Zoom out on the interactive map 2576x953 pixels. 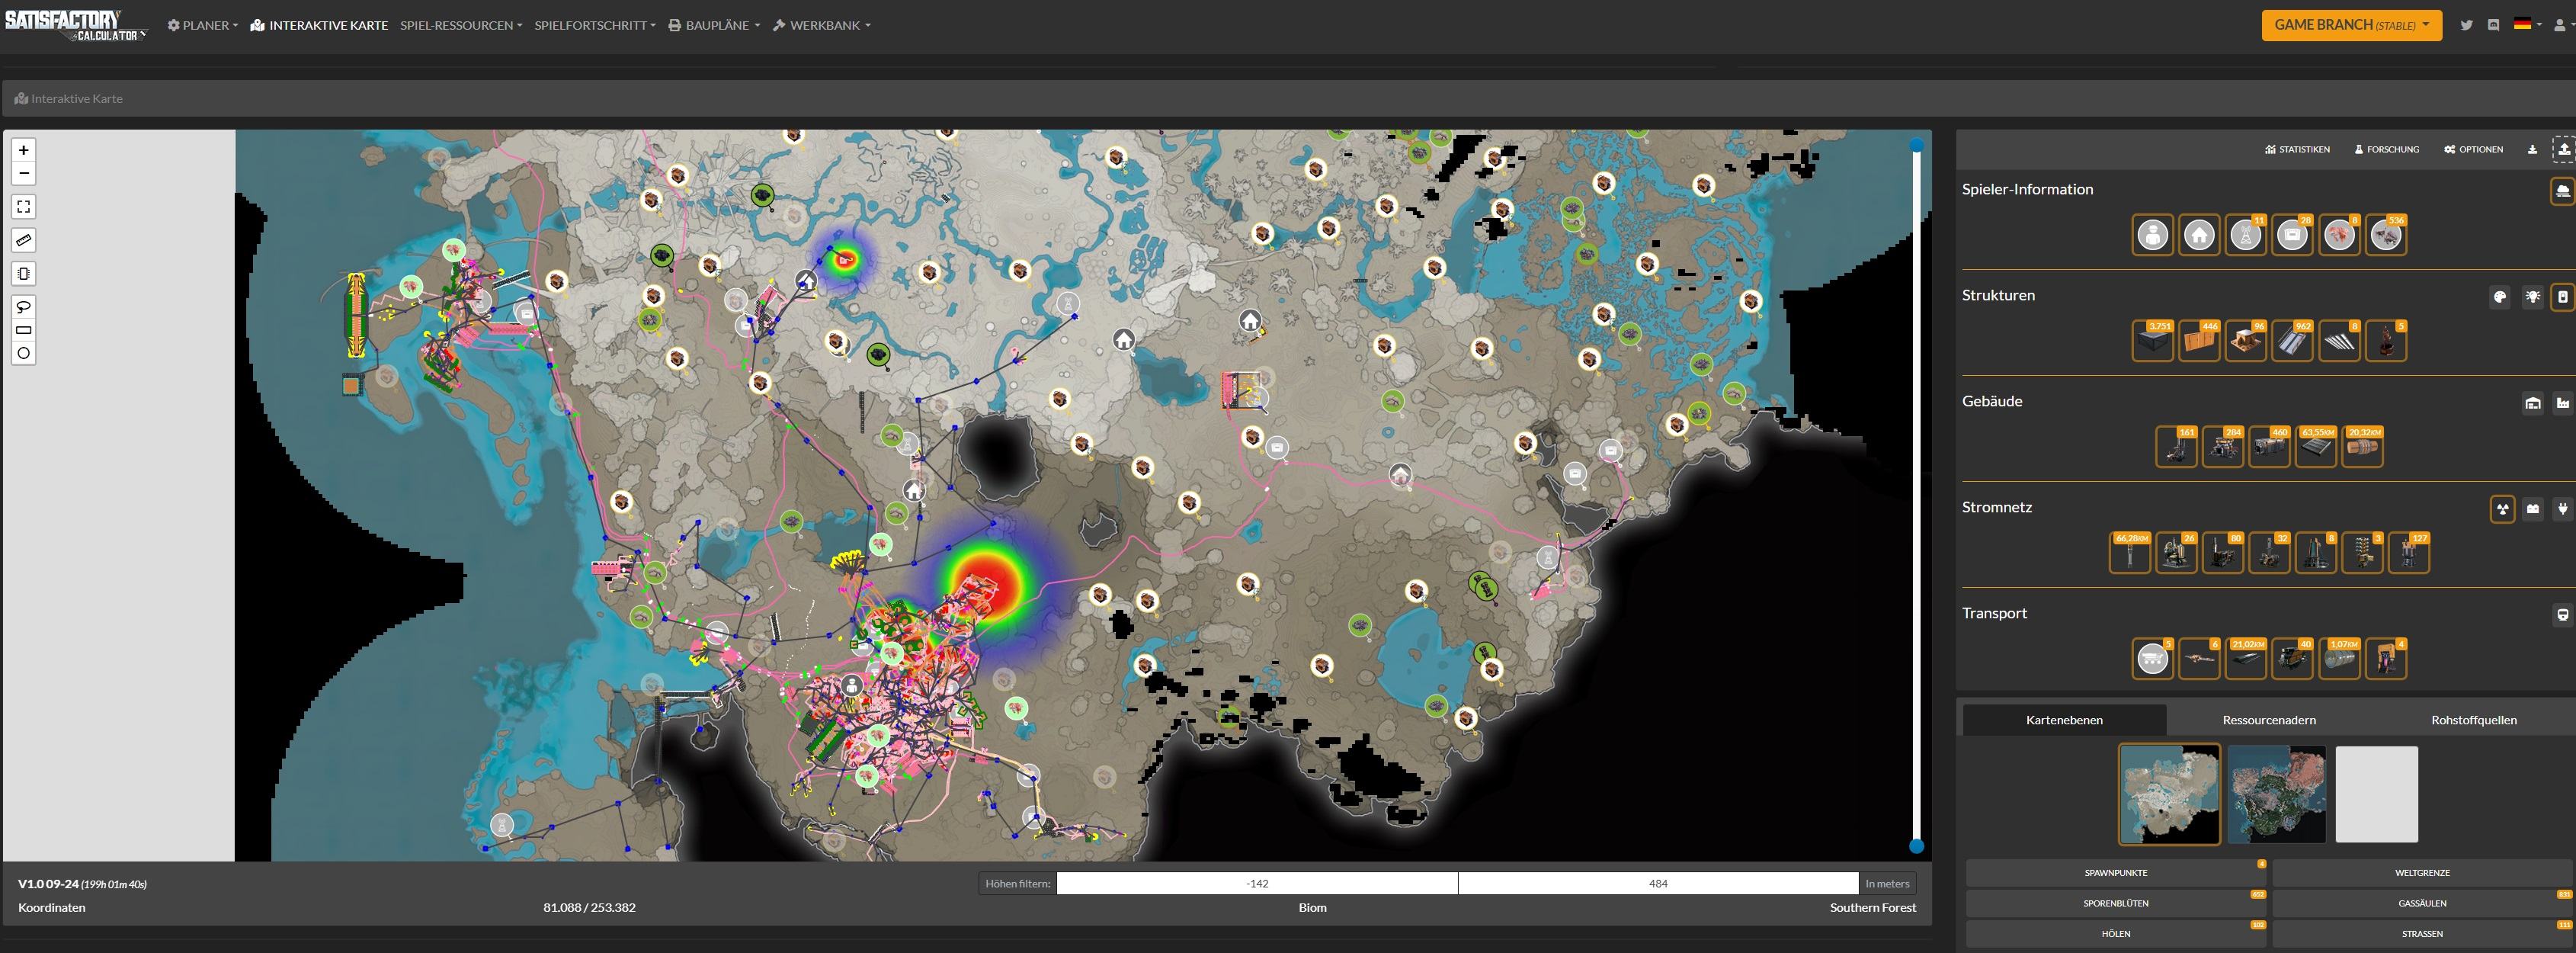[24, 173]
